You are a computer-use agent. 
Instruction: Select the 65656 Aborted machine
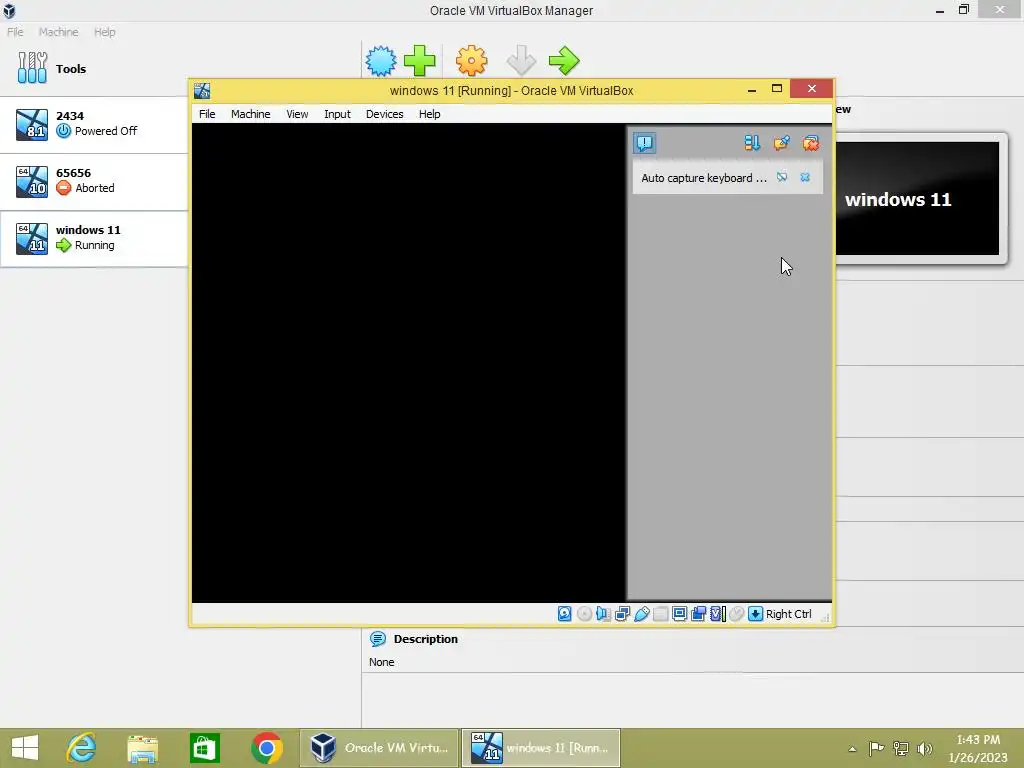(x=94, y=182)
